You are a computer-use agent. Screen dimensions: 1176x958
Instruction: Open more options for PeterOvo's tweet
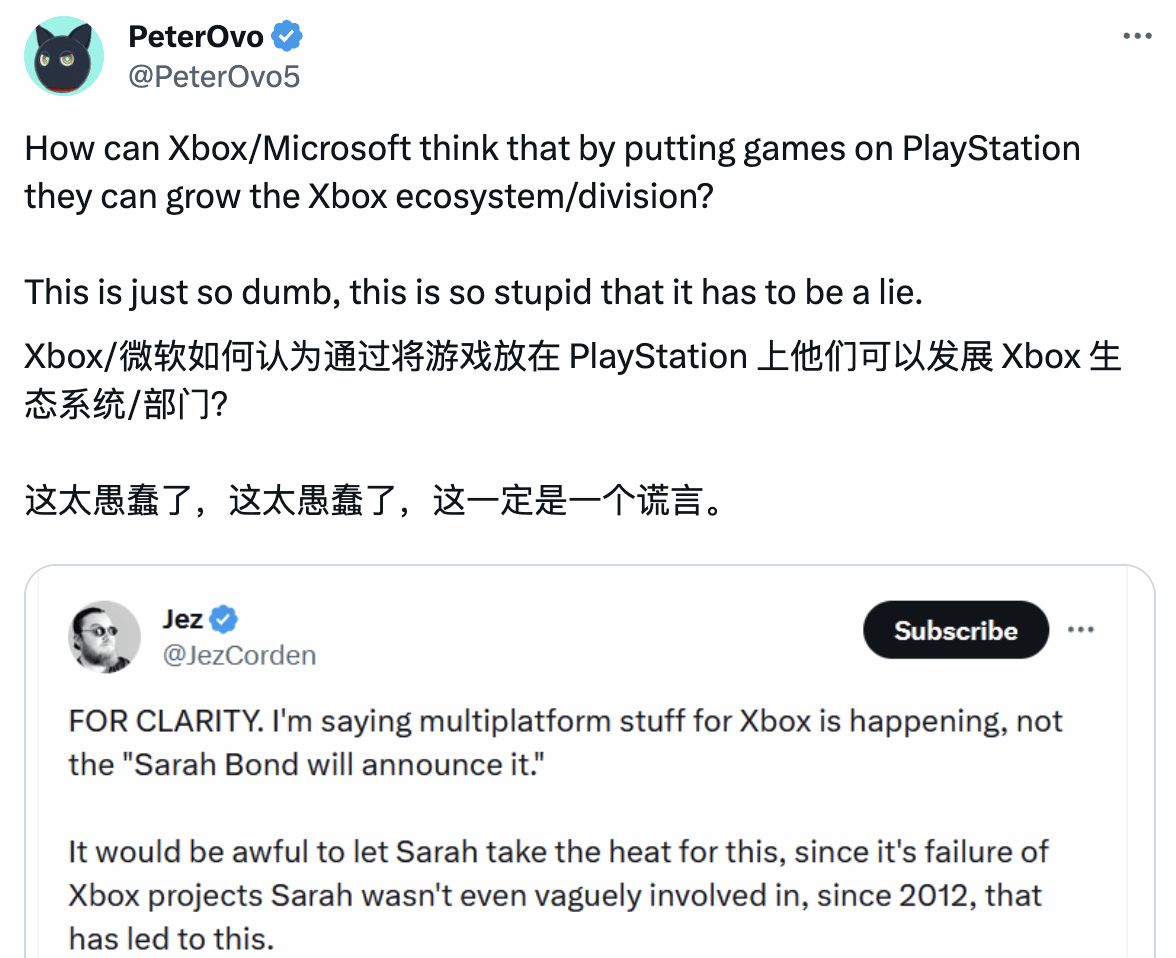click(1137, 36)
